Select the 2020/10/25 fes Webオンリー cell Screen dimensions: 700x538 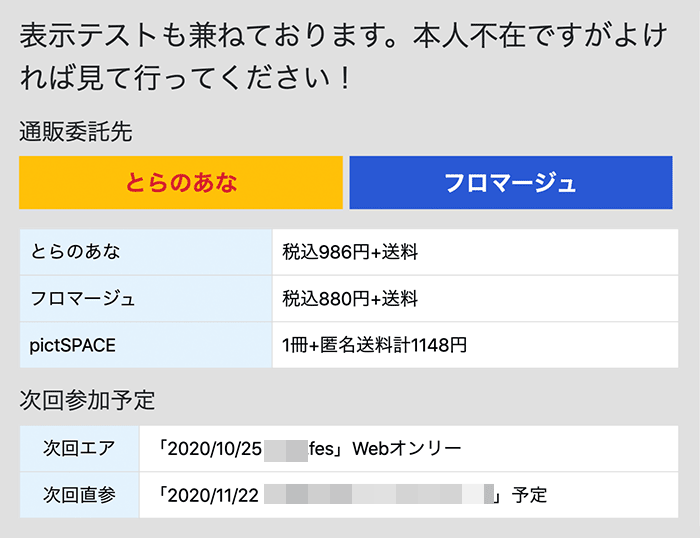tap(408, 448)
